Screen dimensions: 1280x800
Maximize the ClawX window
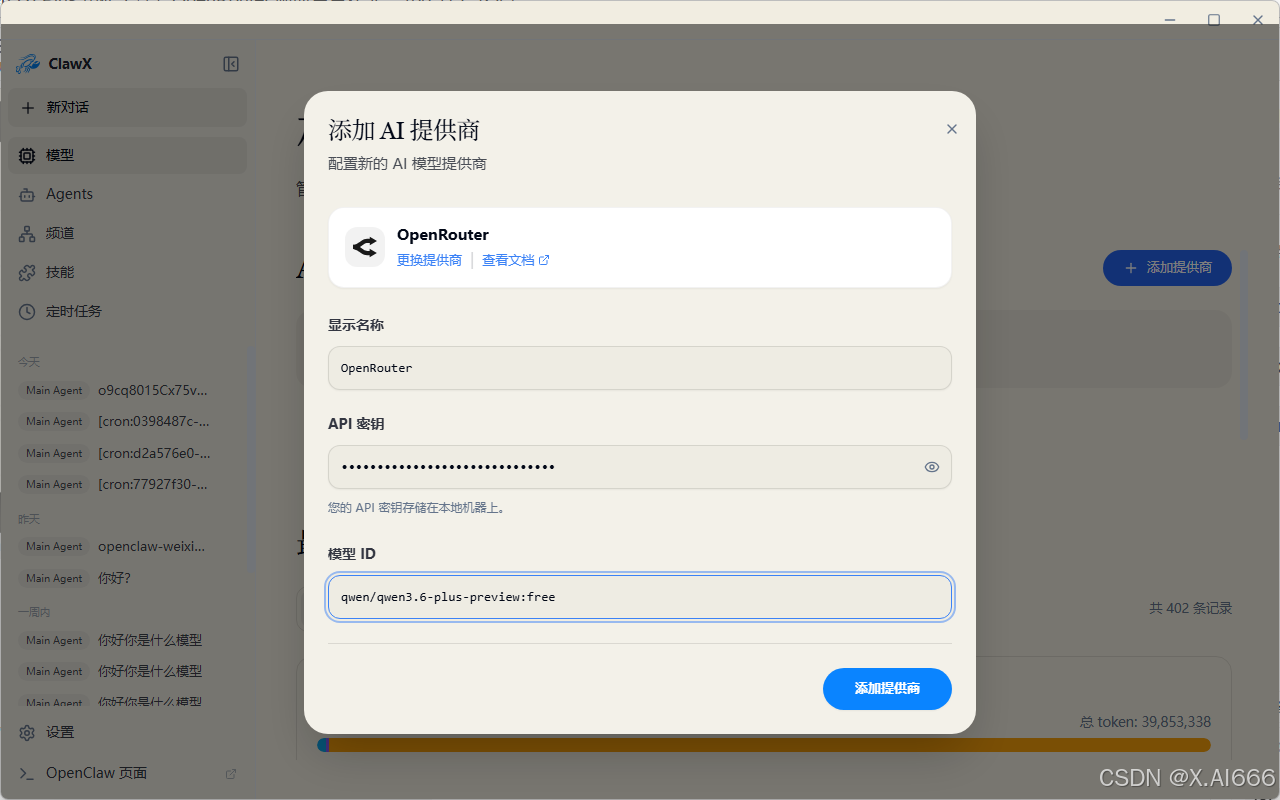[1214, 20]
